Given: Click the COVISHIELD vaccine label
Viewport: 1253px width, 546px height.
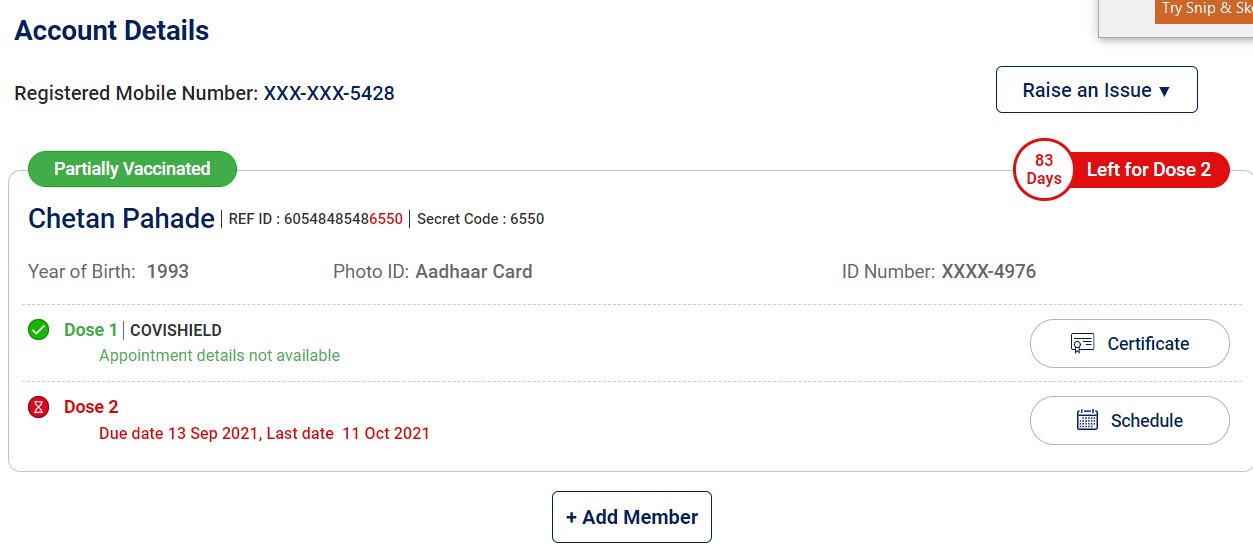Looking at the screenshot, I should (176, 330).
